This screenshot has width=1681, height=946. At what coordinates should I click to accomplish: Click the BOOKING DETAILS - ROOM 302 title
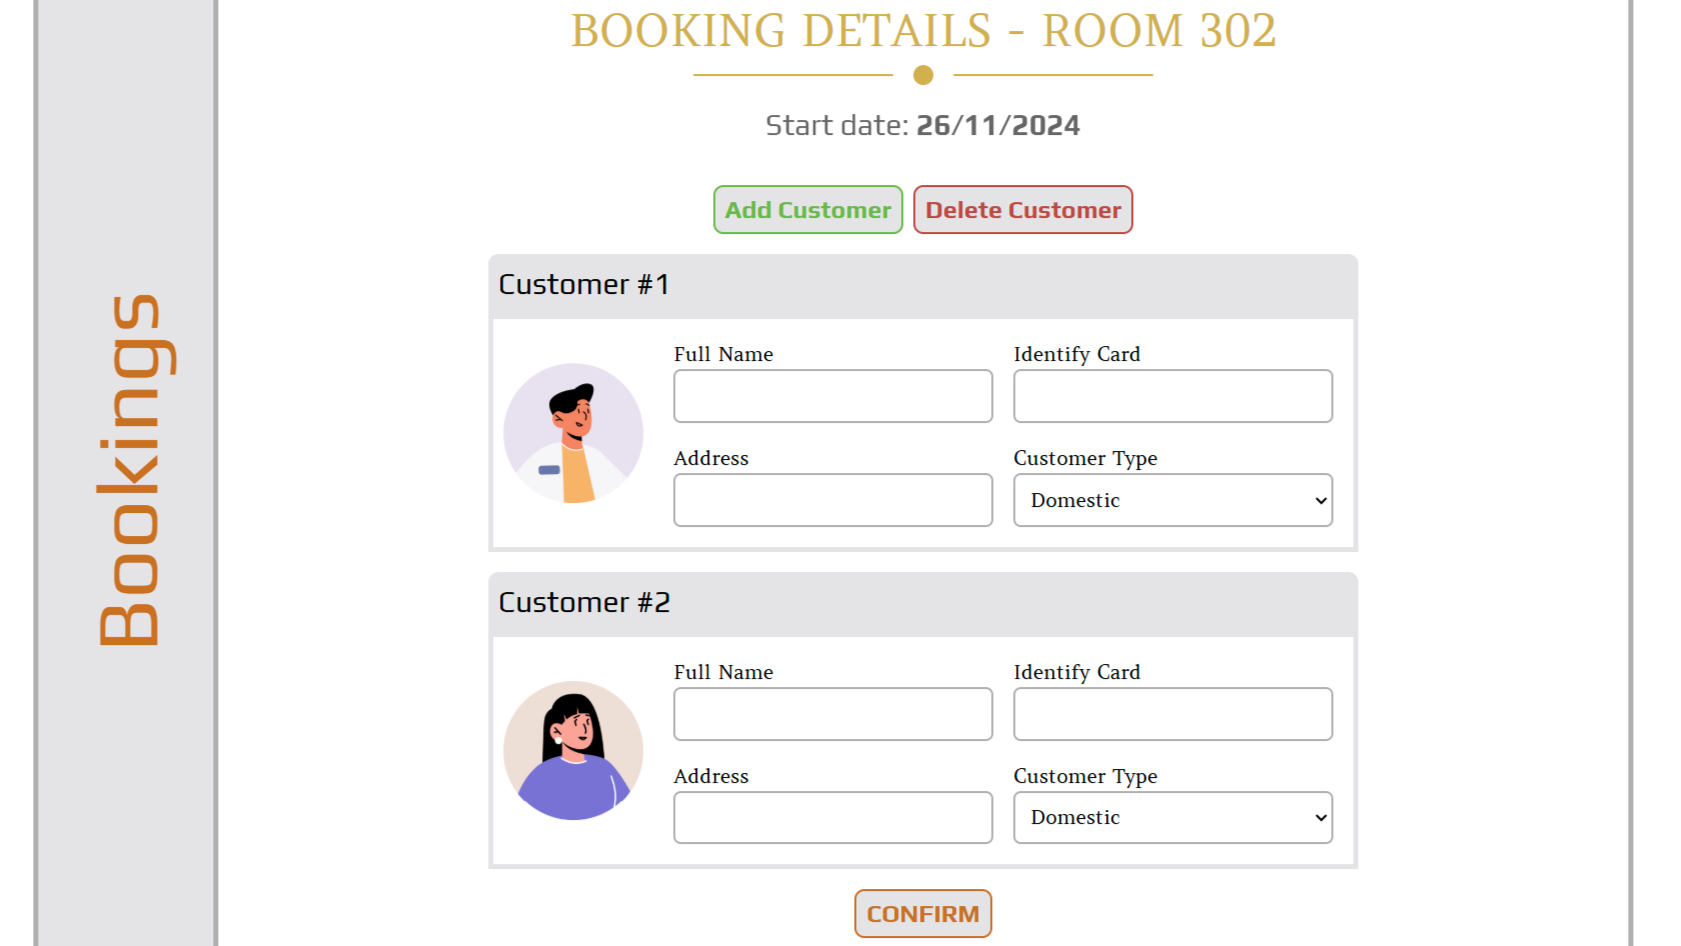pyautogui.click(x=922, y=32)
